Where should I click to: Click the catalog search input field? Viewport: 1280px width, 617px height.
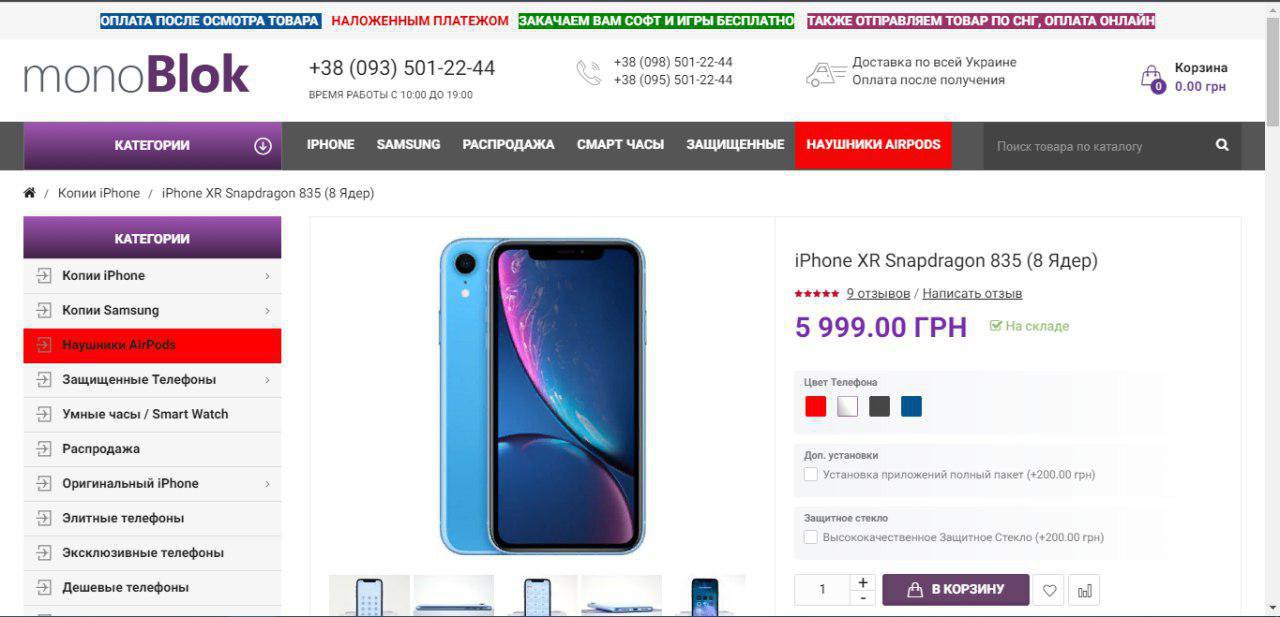coord(1100,146)
